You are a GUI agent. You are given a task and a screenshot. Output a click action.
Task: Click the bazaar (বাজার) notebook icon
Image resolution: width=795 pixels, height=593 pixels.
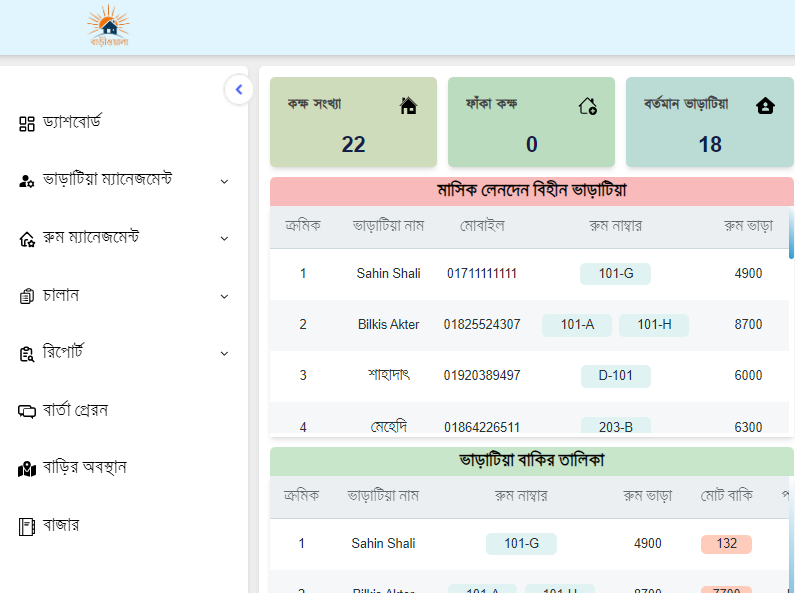pos(27,526)
